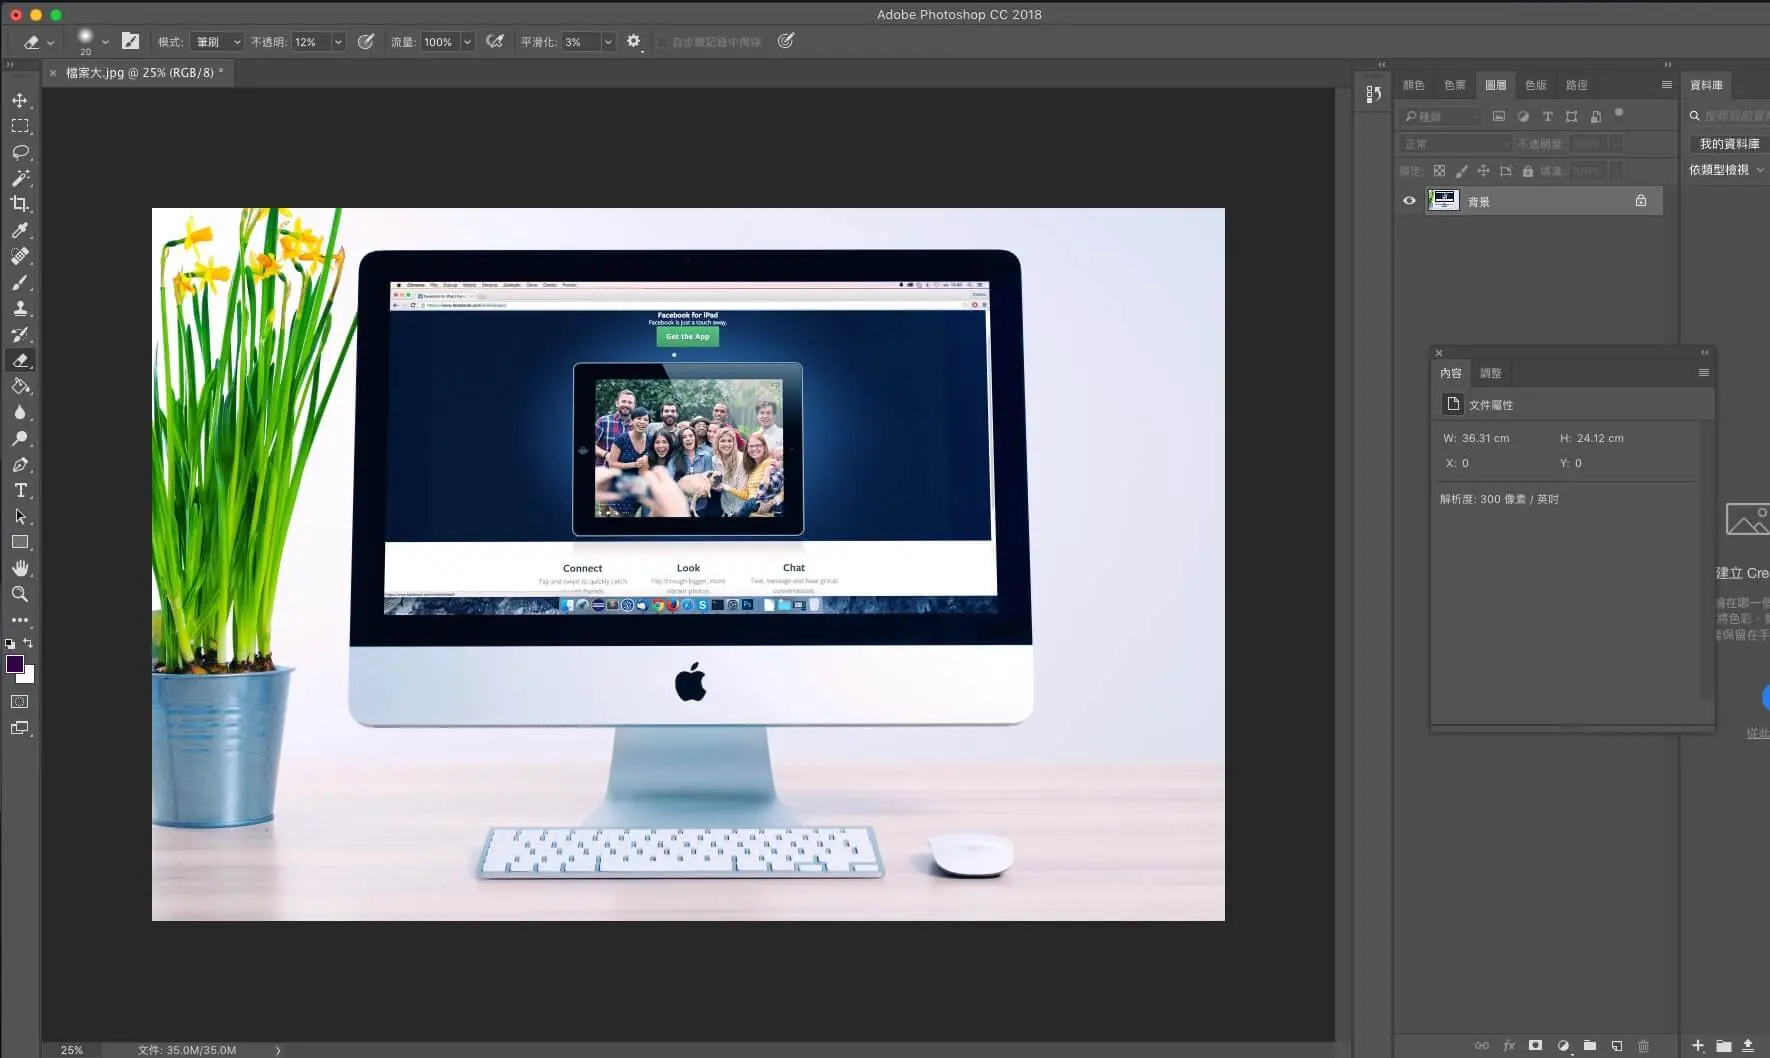Image resolution: width=1770 pixels, height=1058 pixels.
Task: Create a new layer icon
Action: pos(1617,1046)
